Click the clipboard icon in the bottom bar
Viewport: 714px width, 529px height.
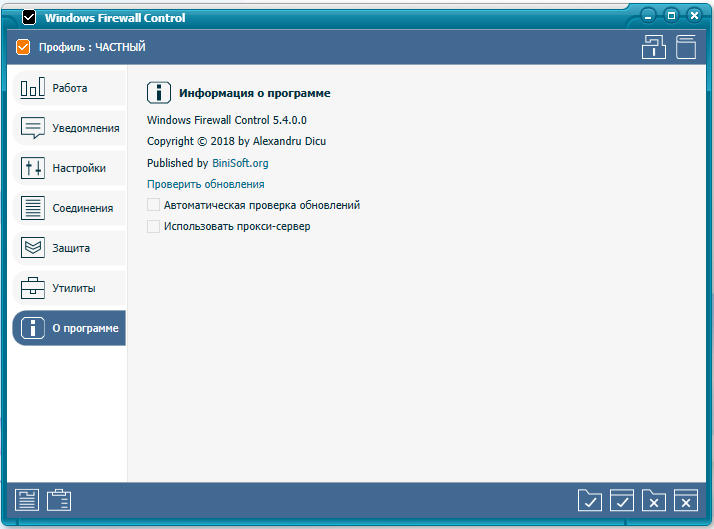pyautogui.click(x=59, y=500)
